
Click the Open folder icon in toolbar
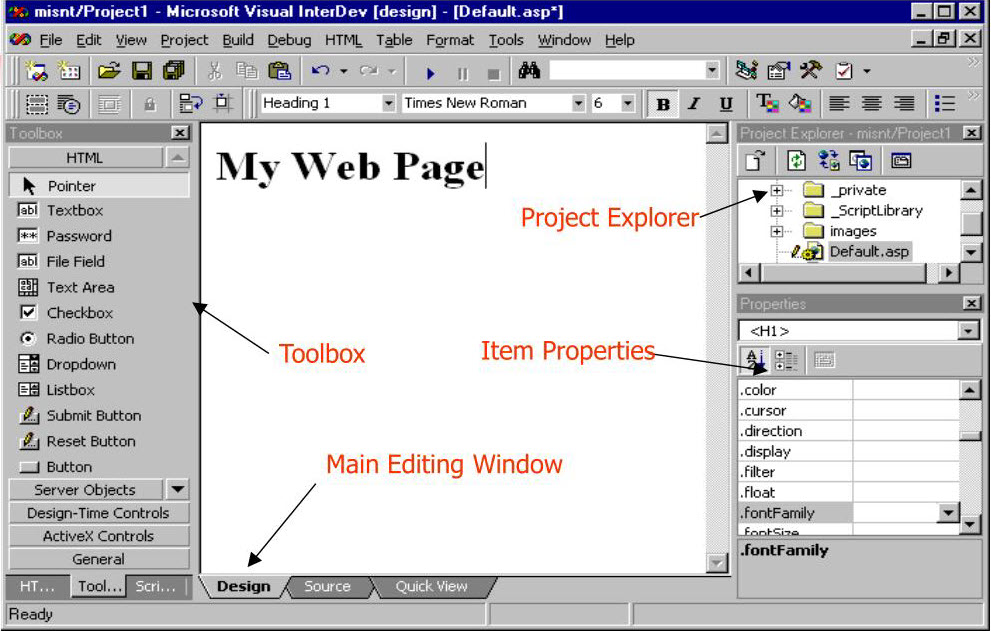110,71
